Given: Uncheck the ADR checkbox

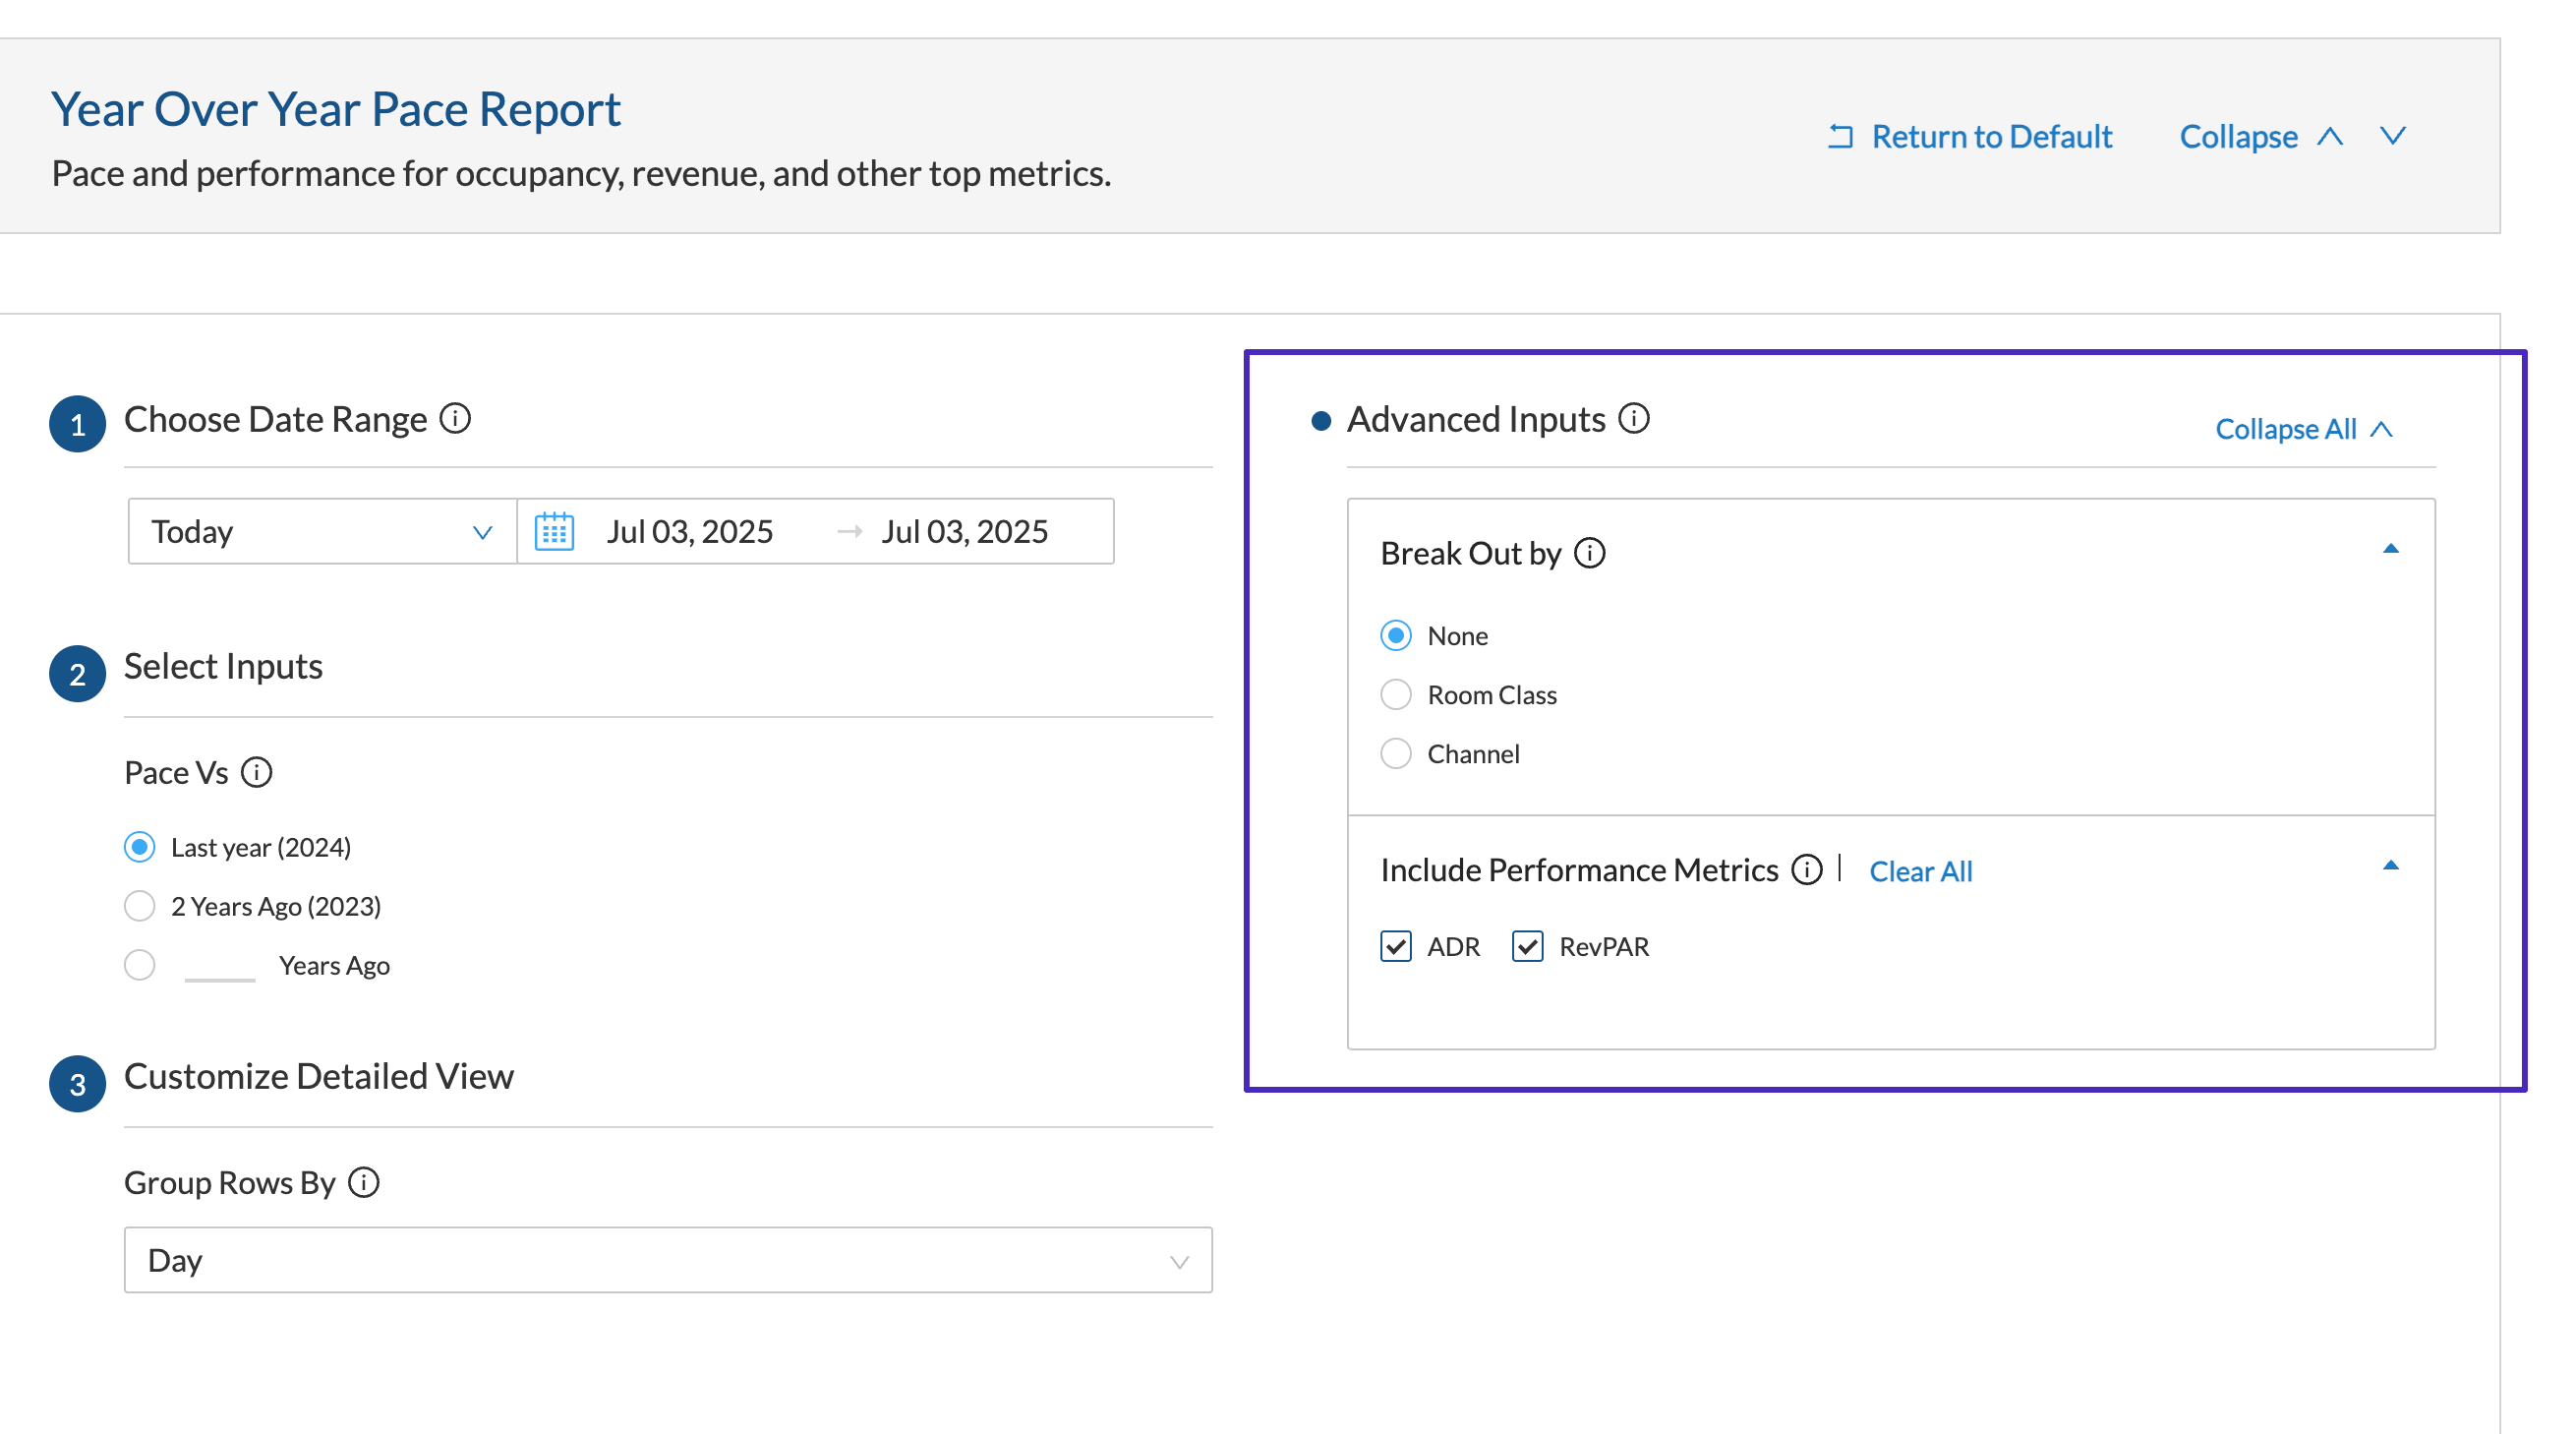Looking at the screenshot, I should [1396, 946].
